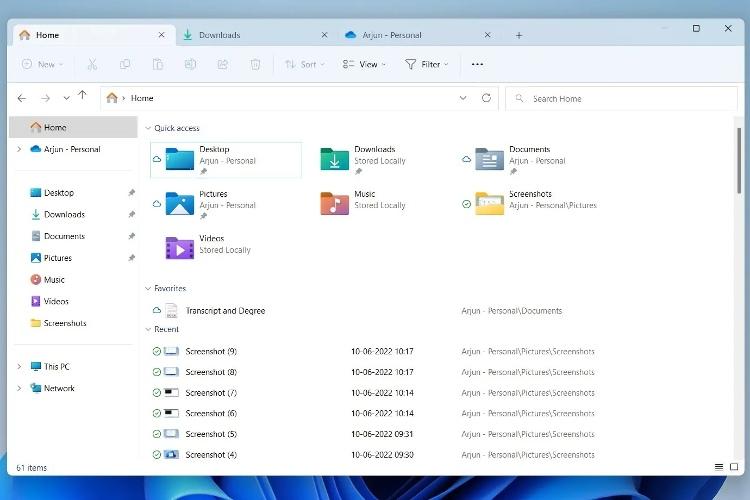The image size is (750, 500).
Task: Open the Sort dropdown menu
Action: pos(305,64)
